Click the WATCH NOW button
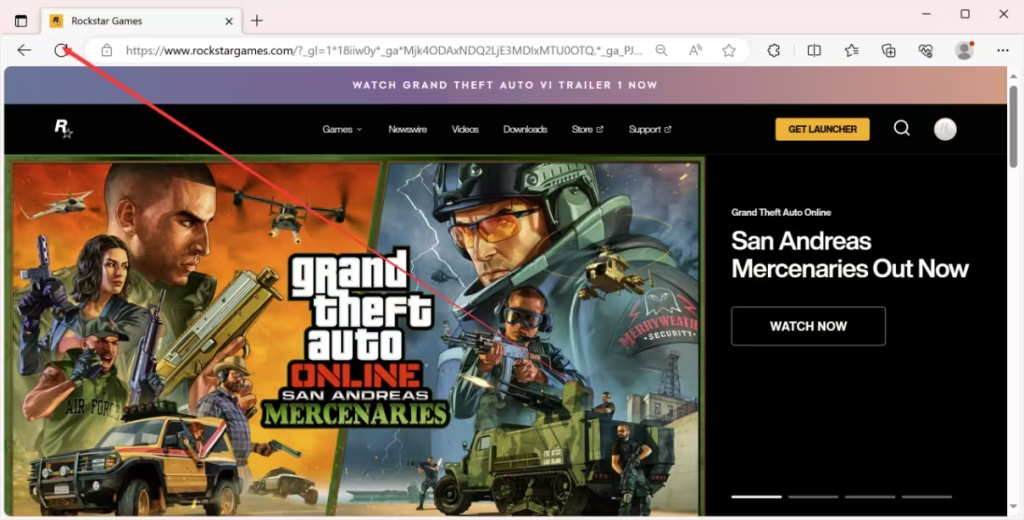This screenshot has width=1024, height=520. point(808,326)
